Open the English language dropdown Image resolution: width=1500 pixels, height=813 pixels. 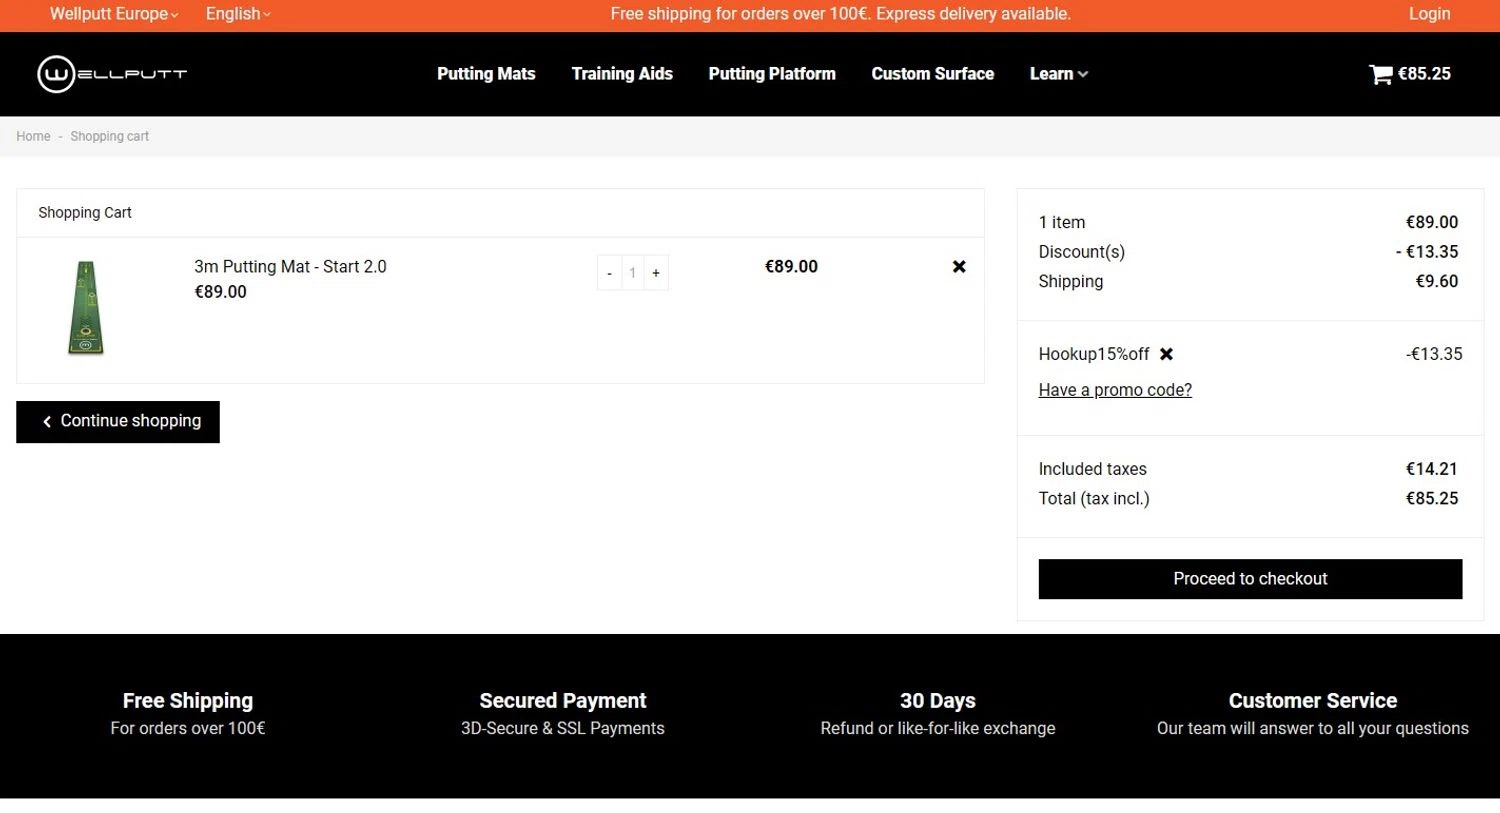(x=238, y=14)
